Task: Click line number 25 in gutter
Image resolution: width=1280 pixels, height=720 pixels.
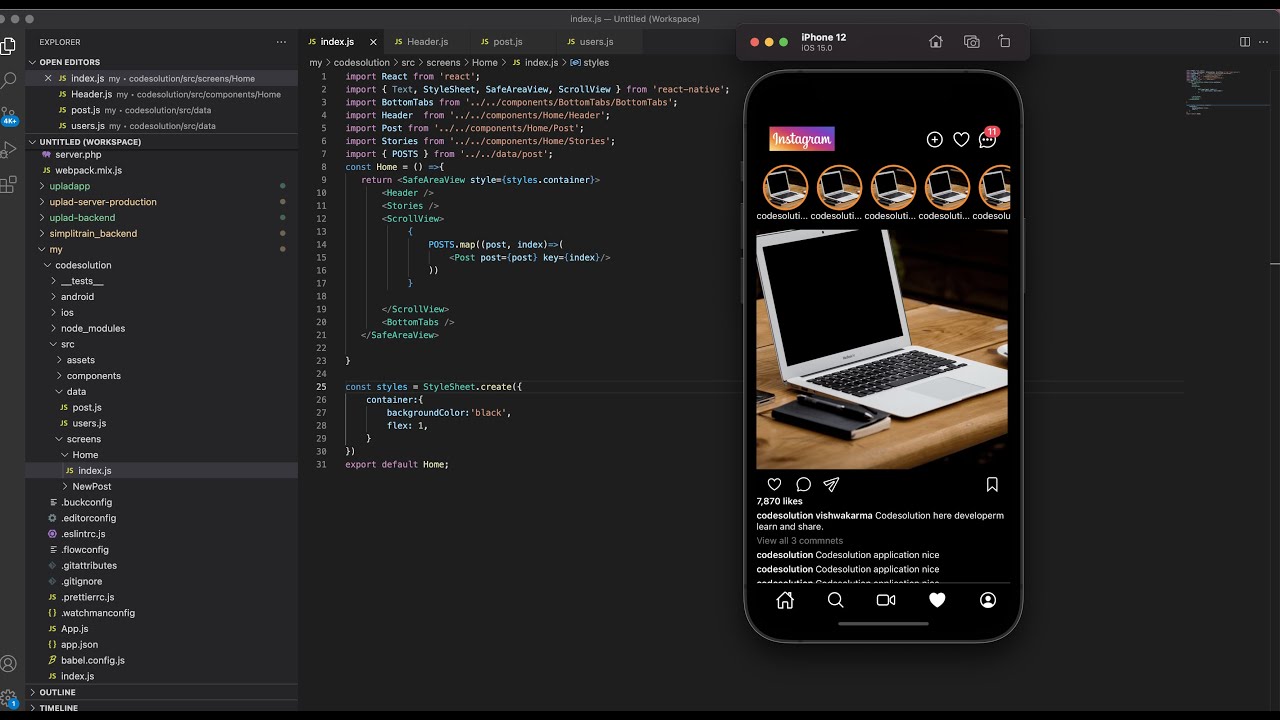Action: point(321,386)
